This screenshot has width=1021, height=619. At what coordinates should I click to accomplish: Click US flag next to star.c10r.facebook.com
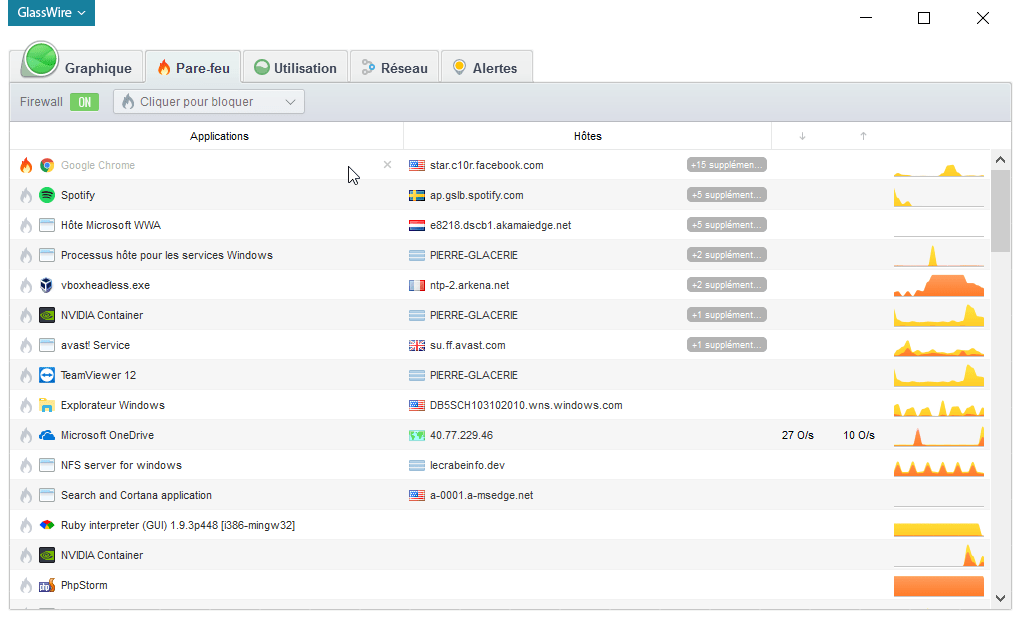coord(417,165)
